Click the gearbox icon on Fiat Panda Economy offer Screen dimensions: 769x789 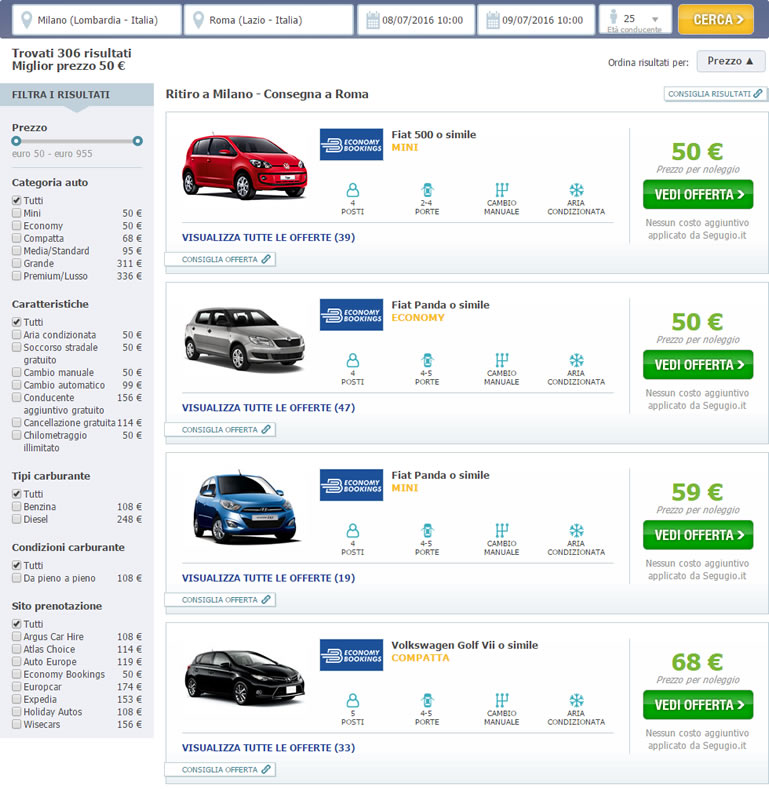tap(502, 360)
